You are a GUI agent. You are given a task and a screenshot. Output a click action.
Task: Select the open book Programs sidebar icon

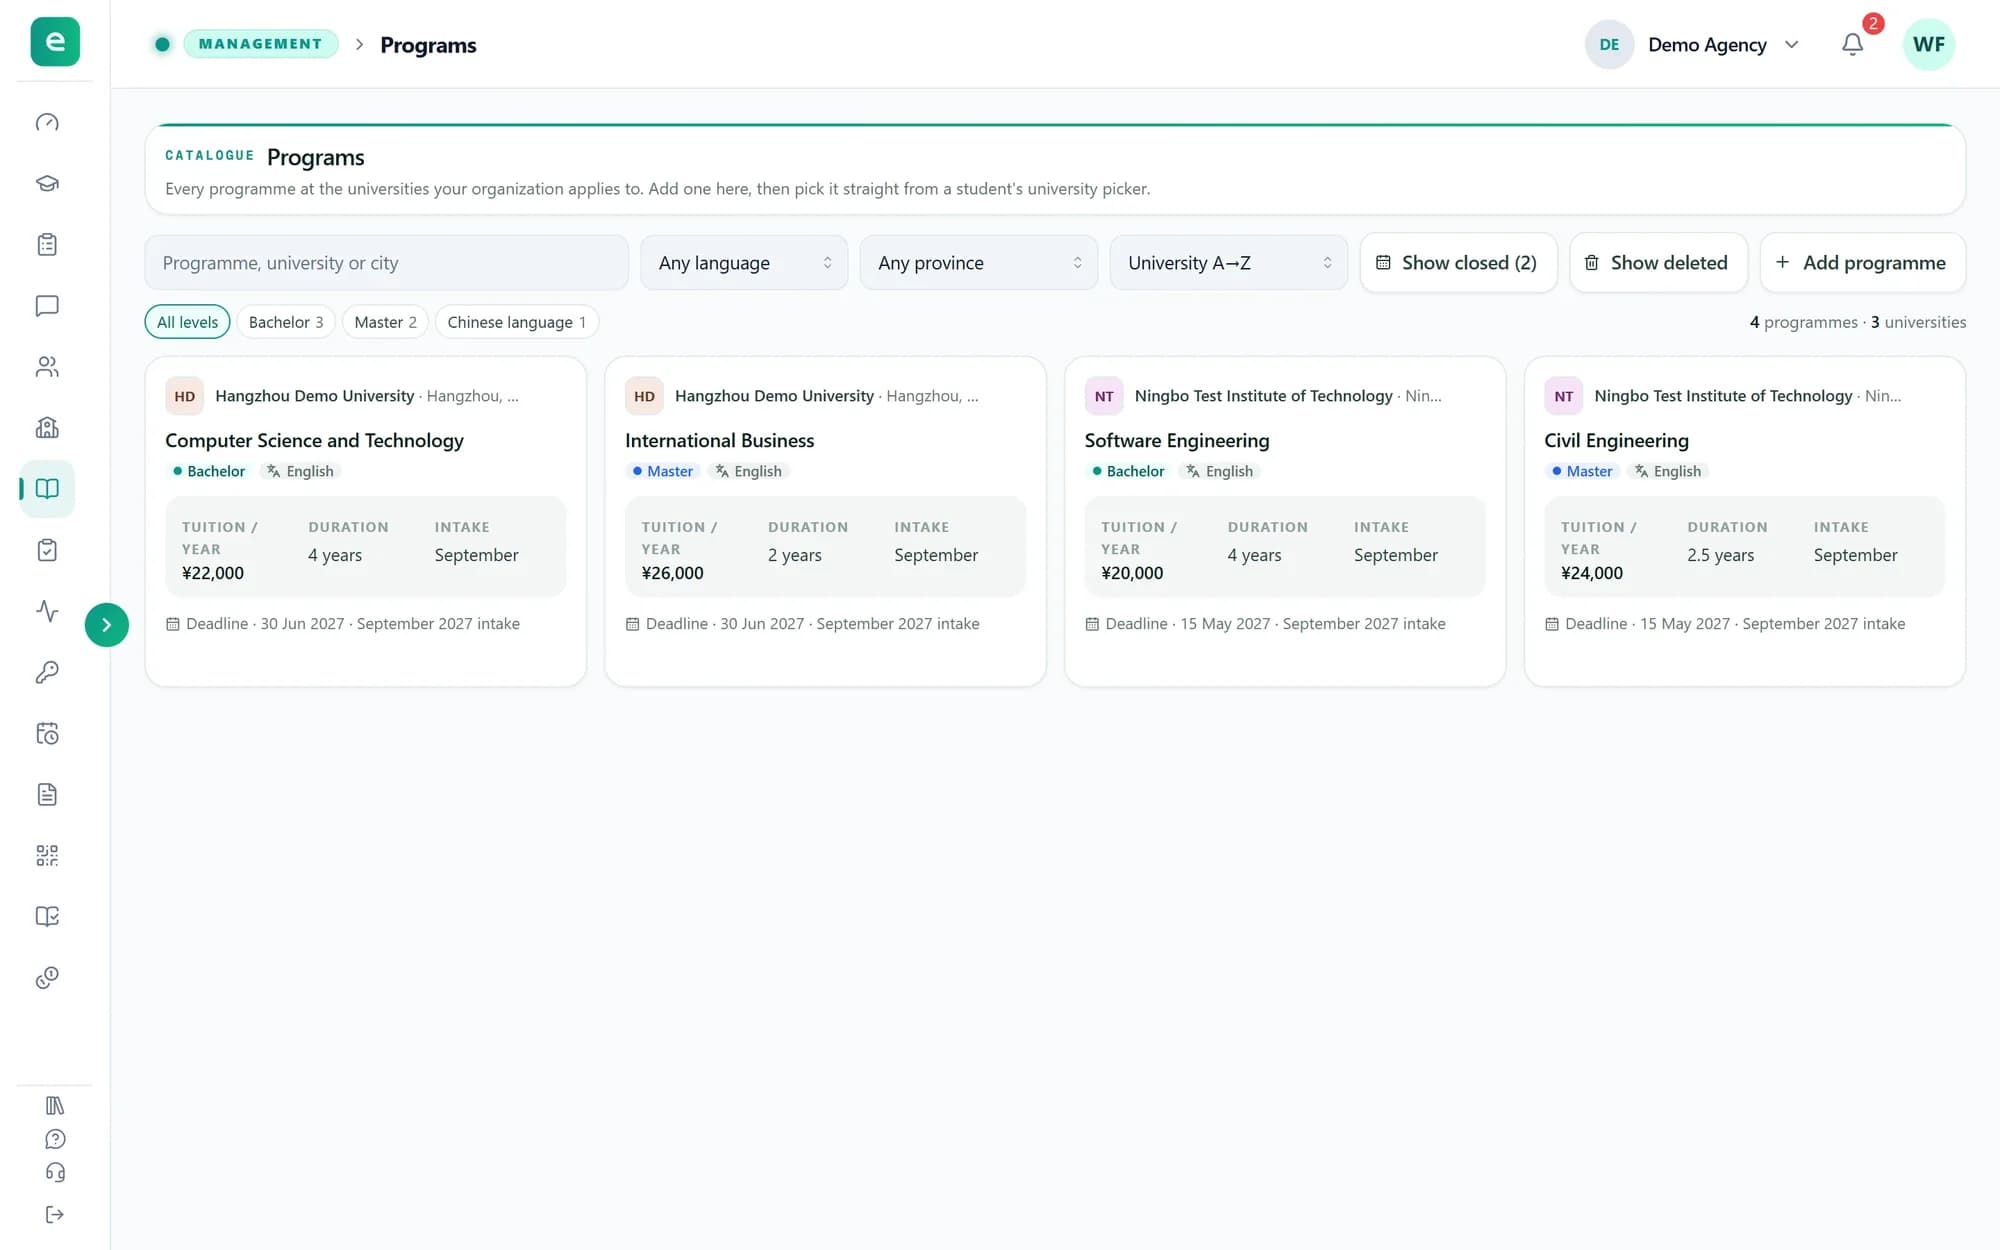(47, 488)
